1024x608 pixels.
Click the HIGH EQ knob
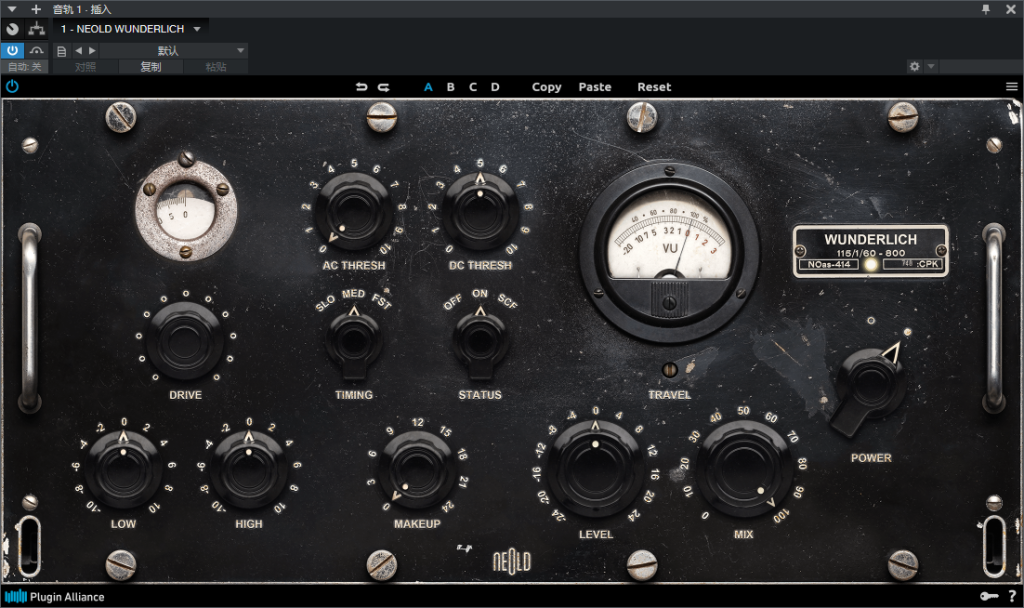click(x=249, y=470)
